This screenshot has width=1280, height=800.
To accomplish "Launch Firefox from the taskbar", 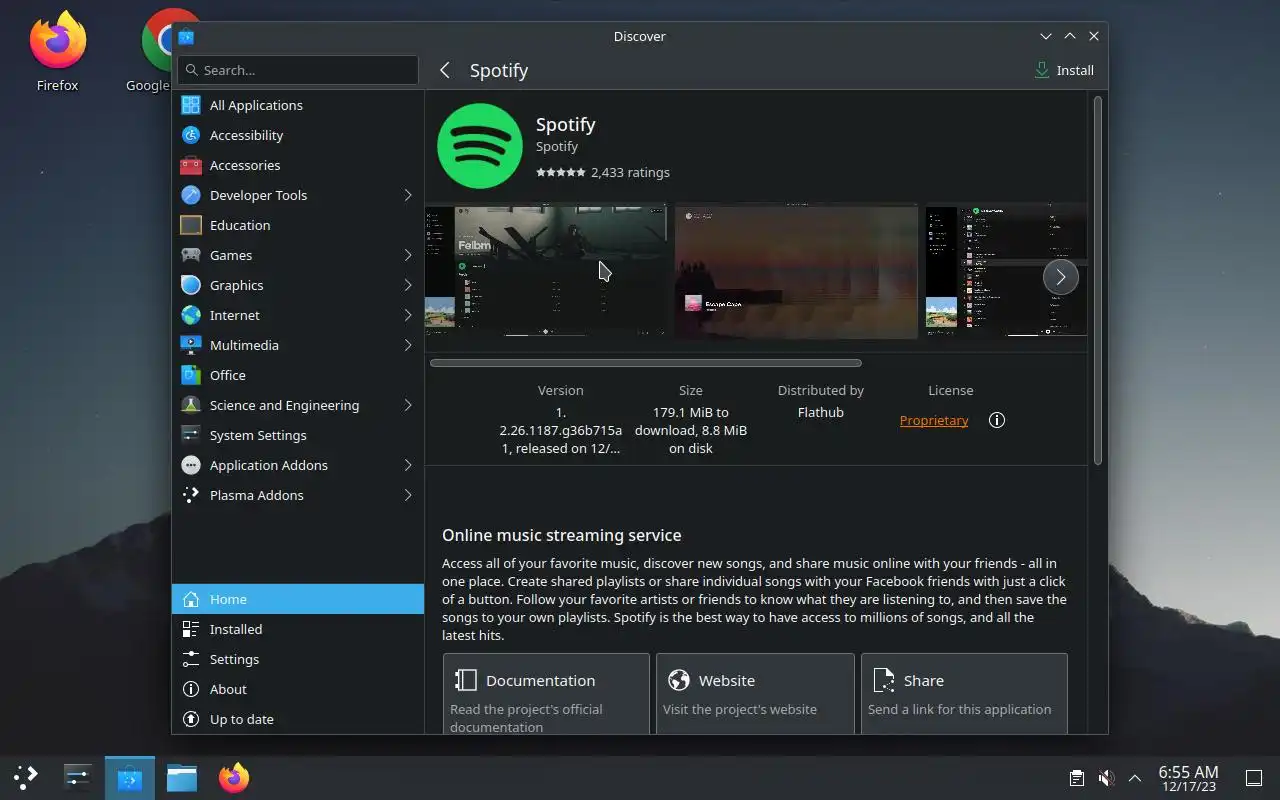I will 234,777.
